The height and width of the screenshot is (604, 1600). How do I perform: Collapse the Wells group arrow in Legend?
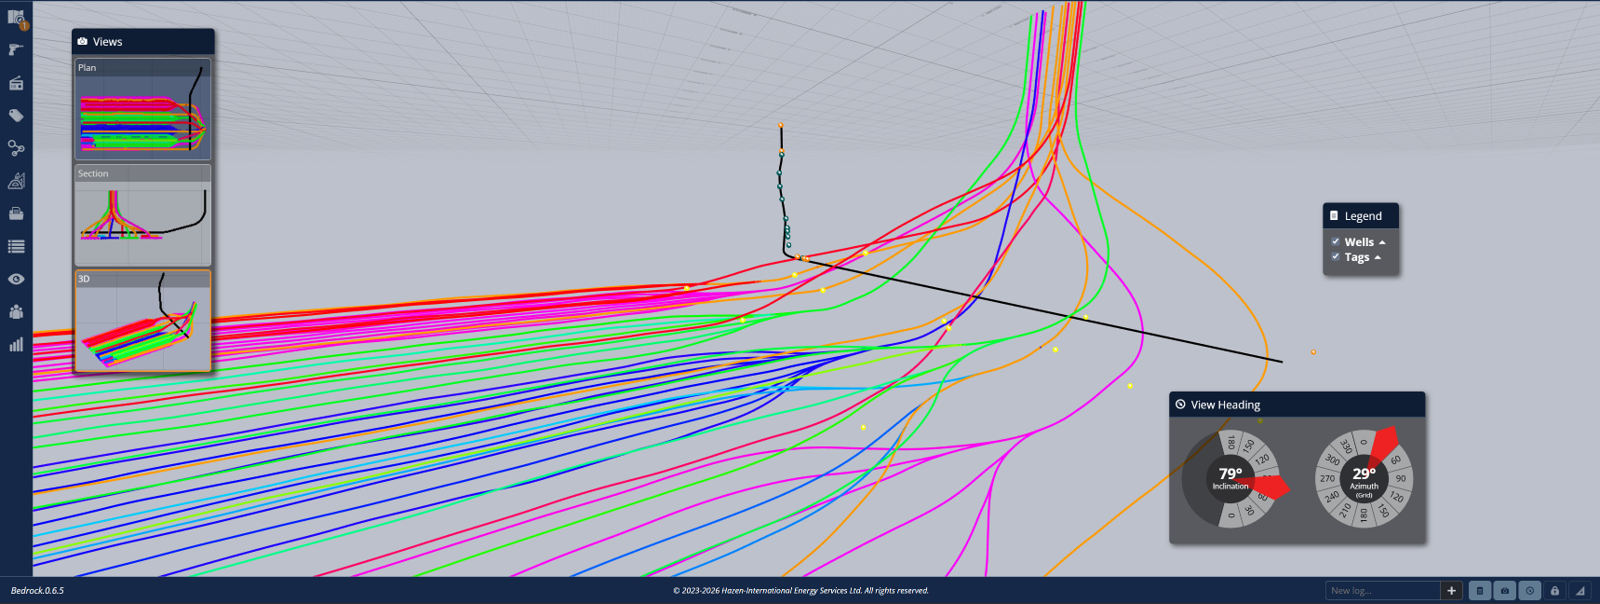(x=1382, y=242)
